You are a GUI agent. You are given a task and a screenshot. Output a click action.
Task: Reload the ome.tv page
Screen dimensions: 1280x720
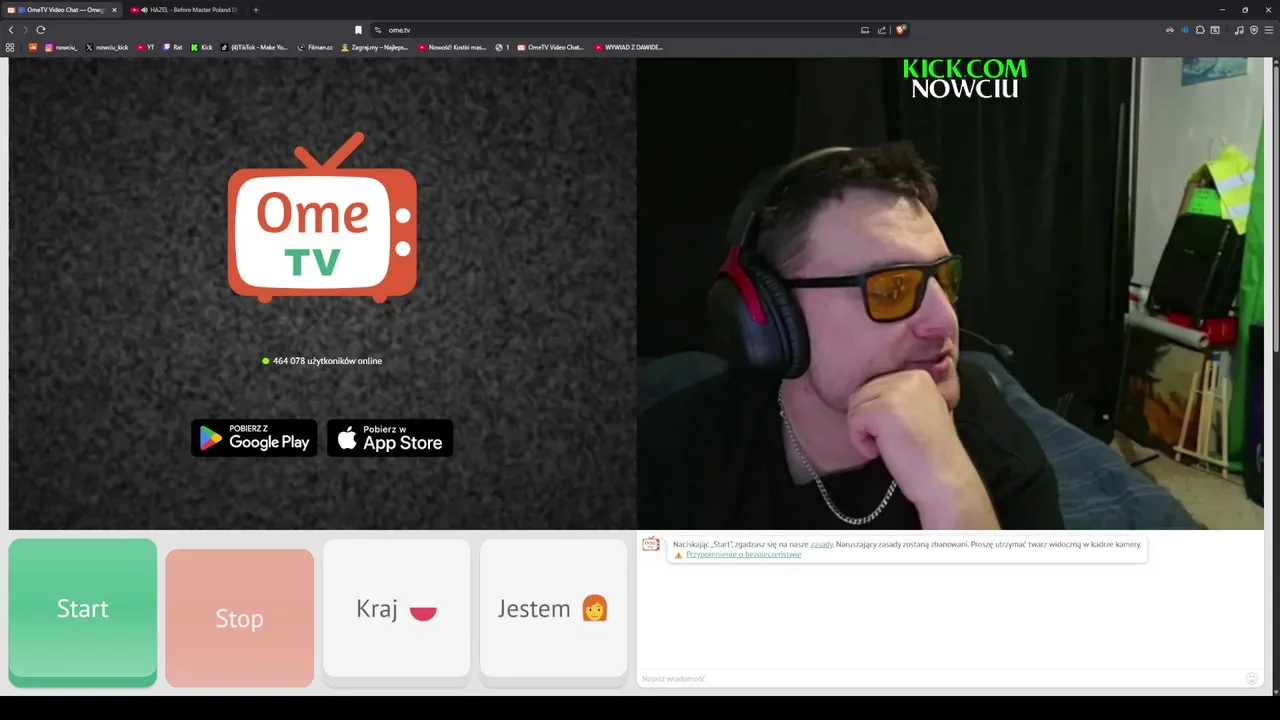[41, 30]
